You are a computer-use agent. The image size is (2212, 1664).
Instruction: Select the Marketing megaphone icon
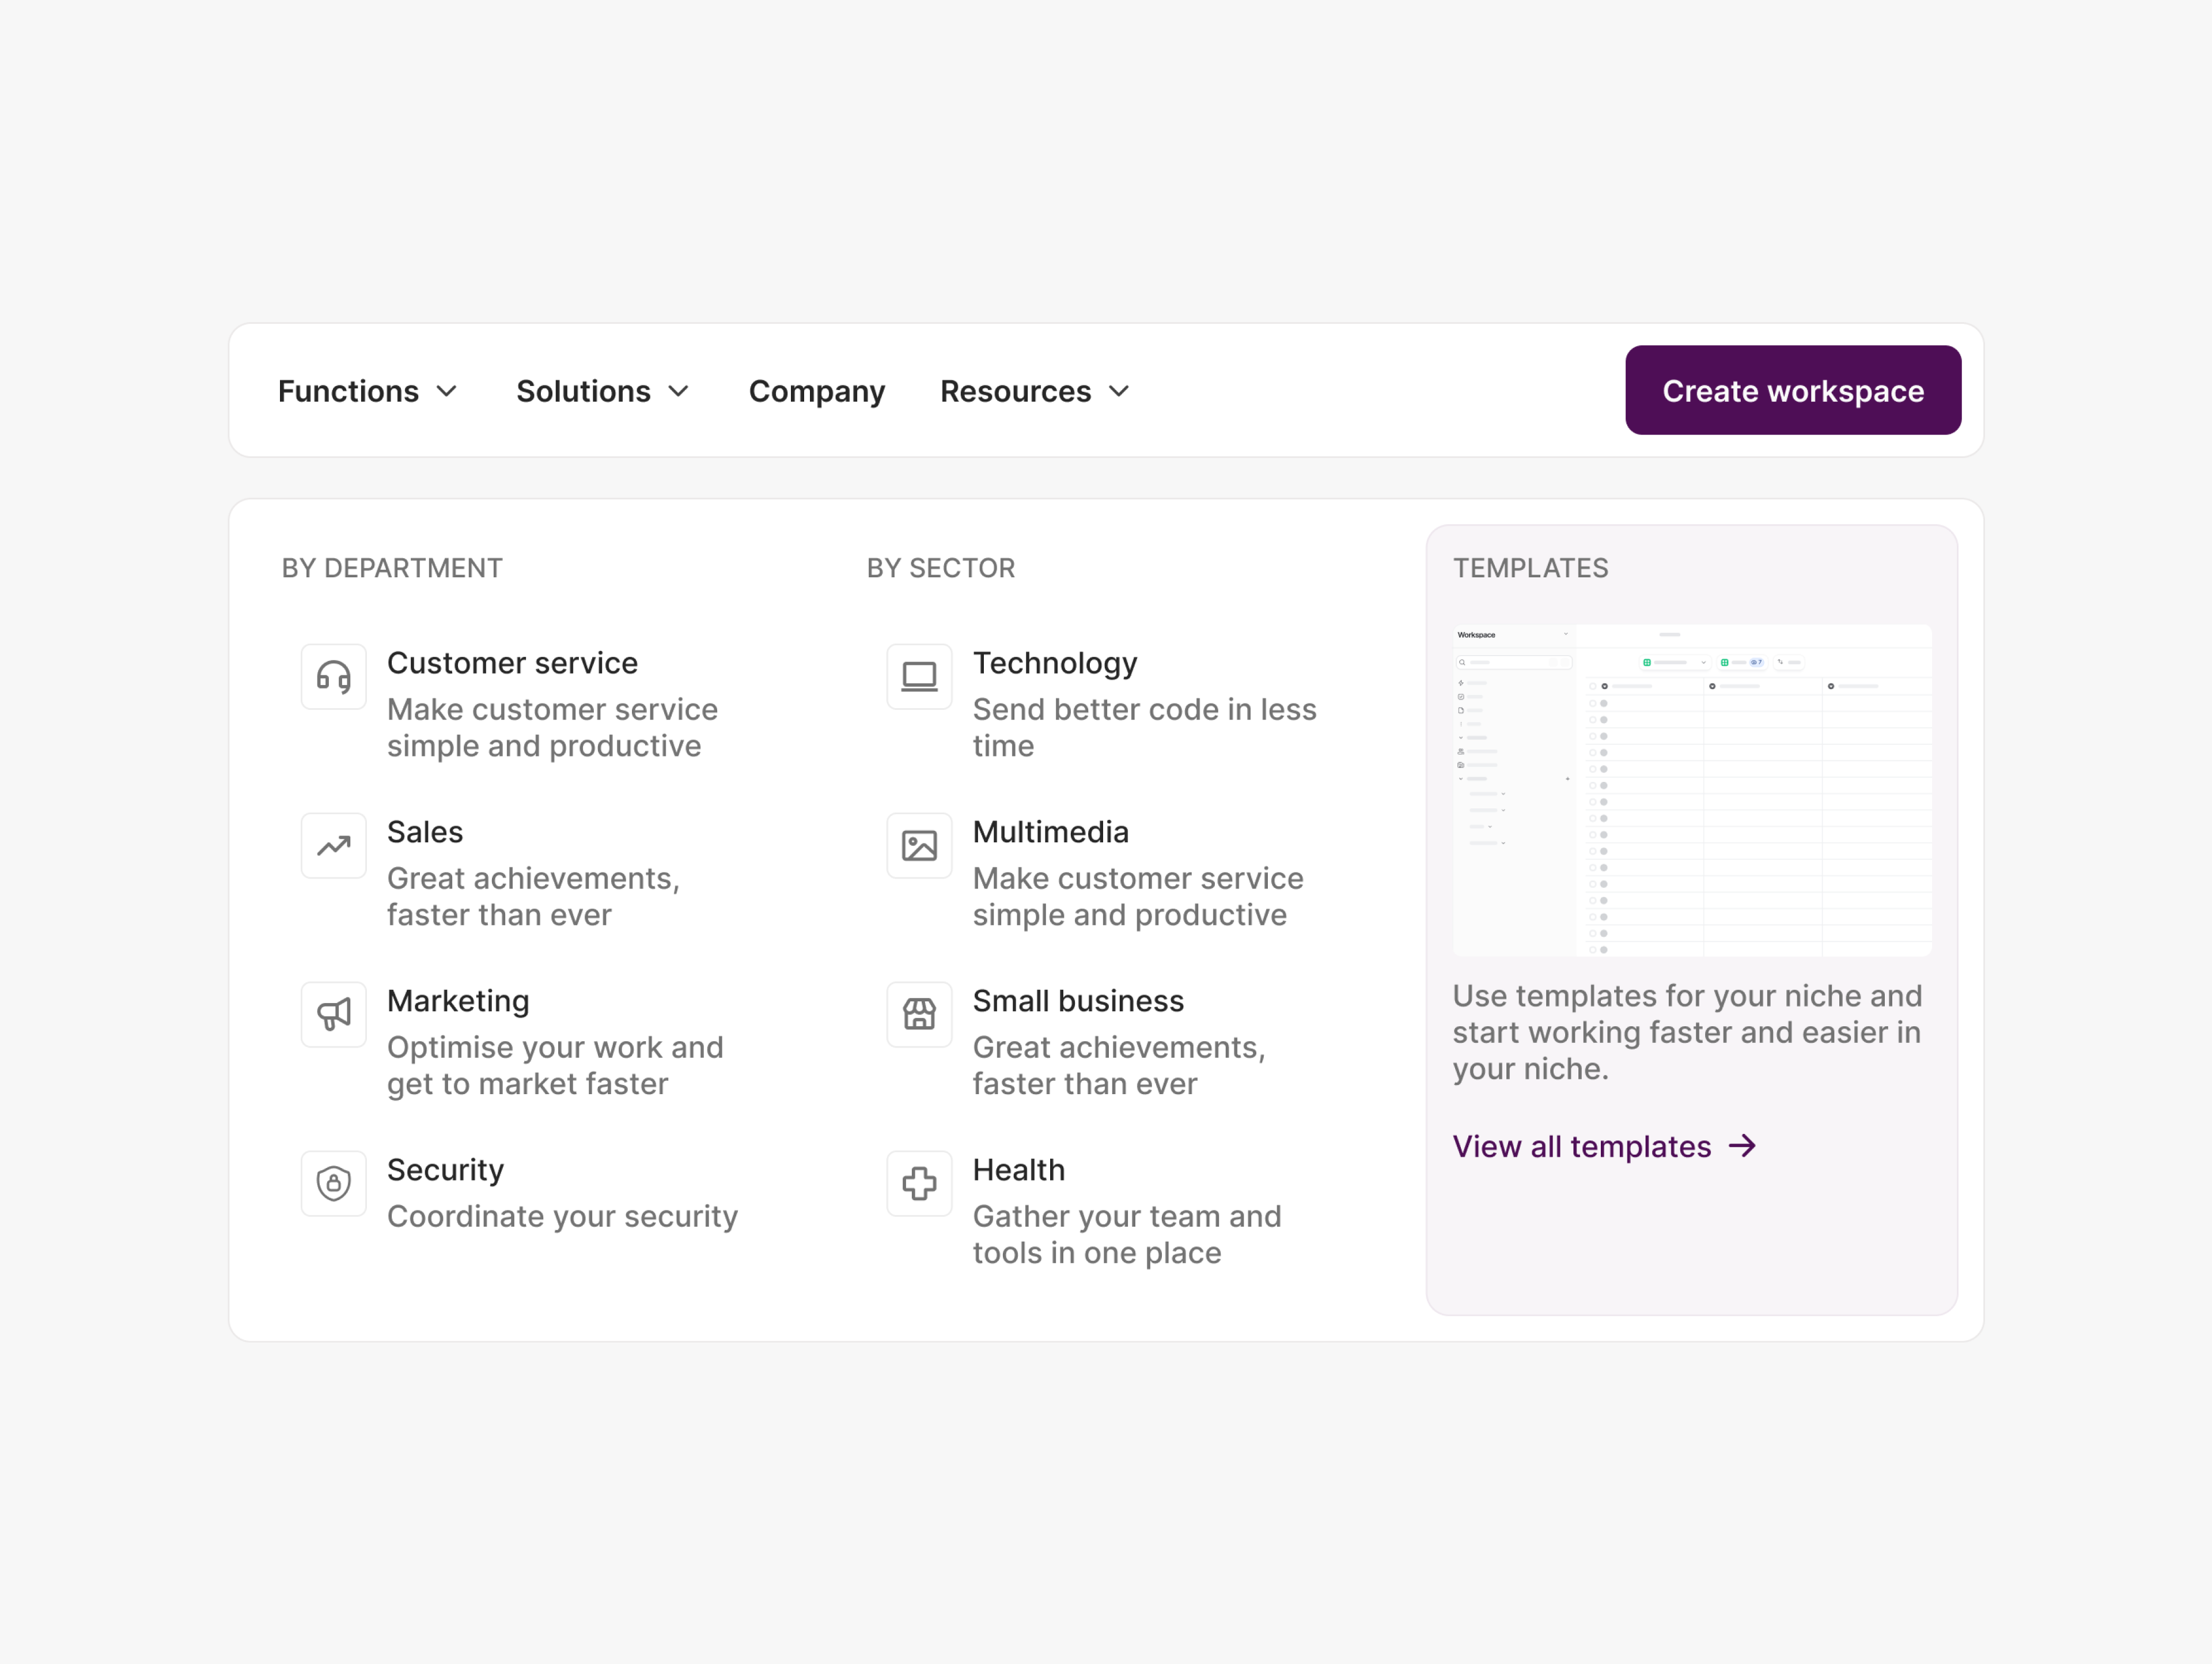click(333, 1015)
